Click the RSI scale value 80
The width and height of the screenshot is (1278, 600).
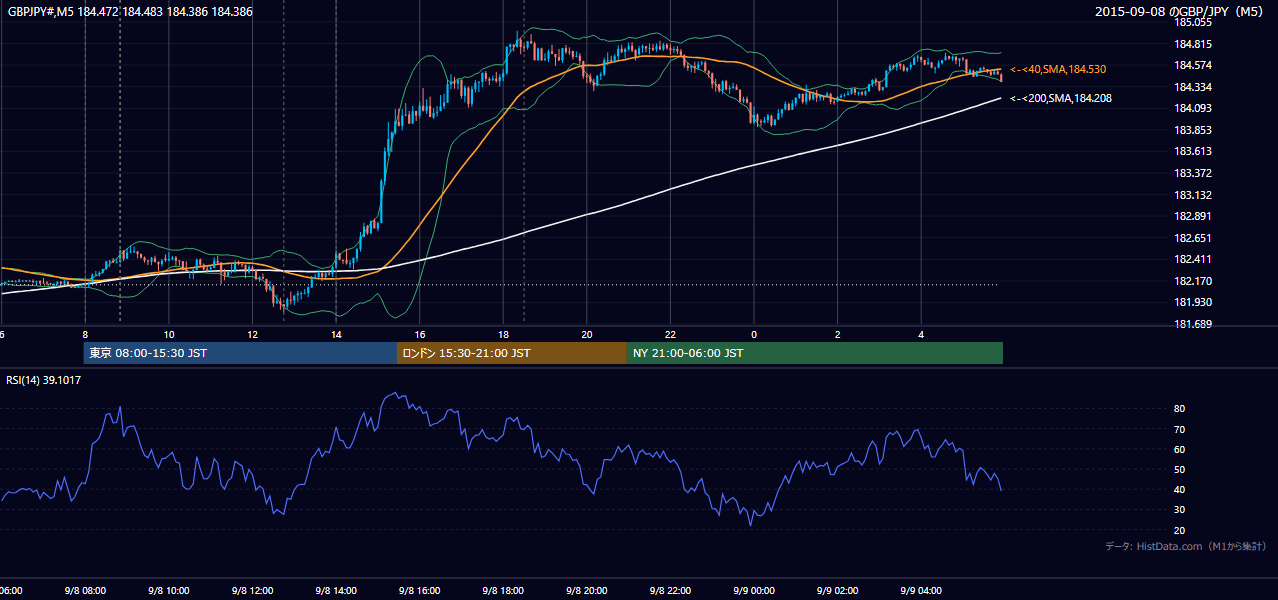pyautogui.click(x=1180, y=409)
